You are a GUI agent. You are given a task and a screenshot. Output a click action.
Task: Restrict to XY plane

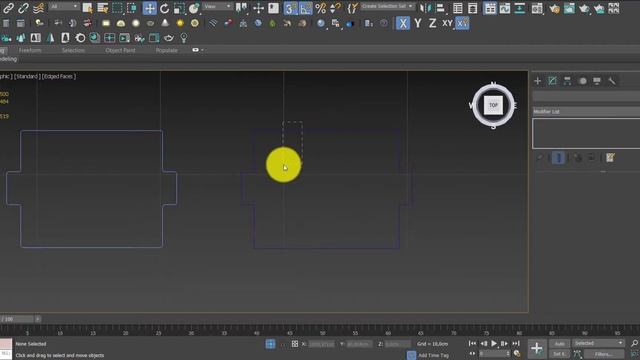(447, 23)
